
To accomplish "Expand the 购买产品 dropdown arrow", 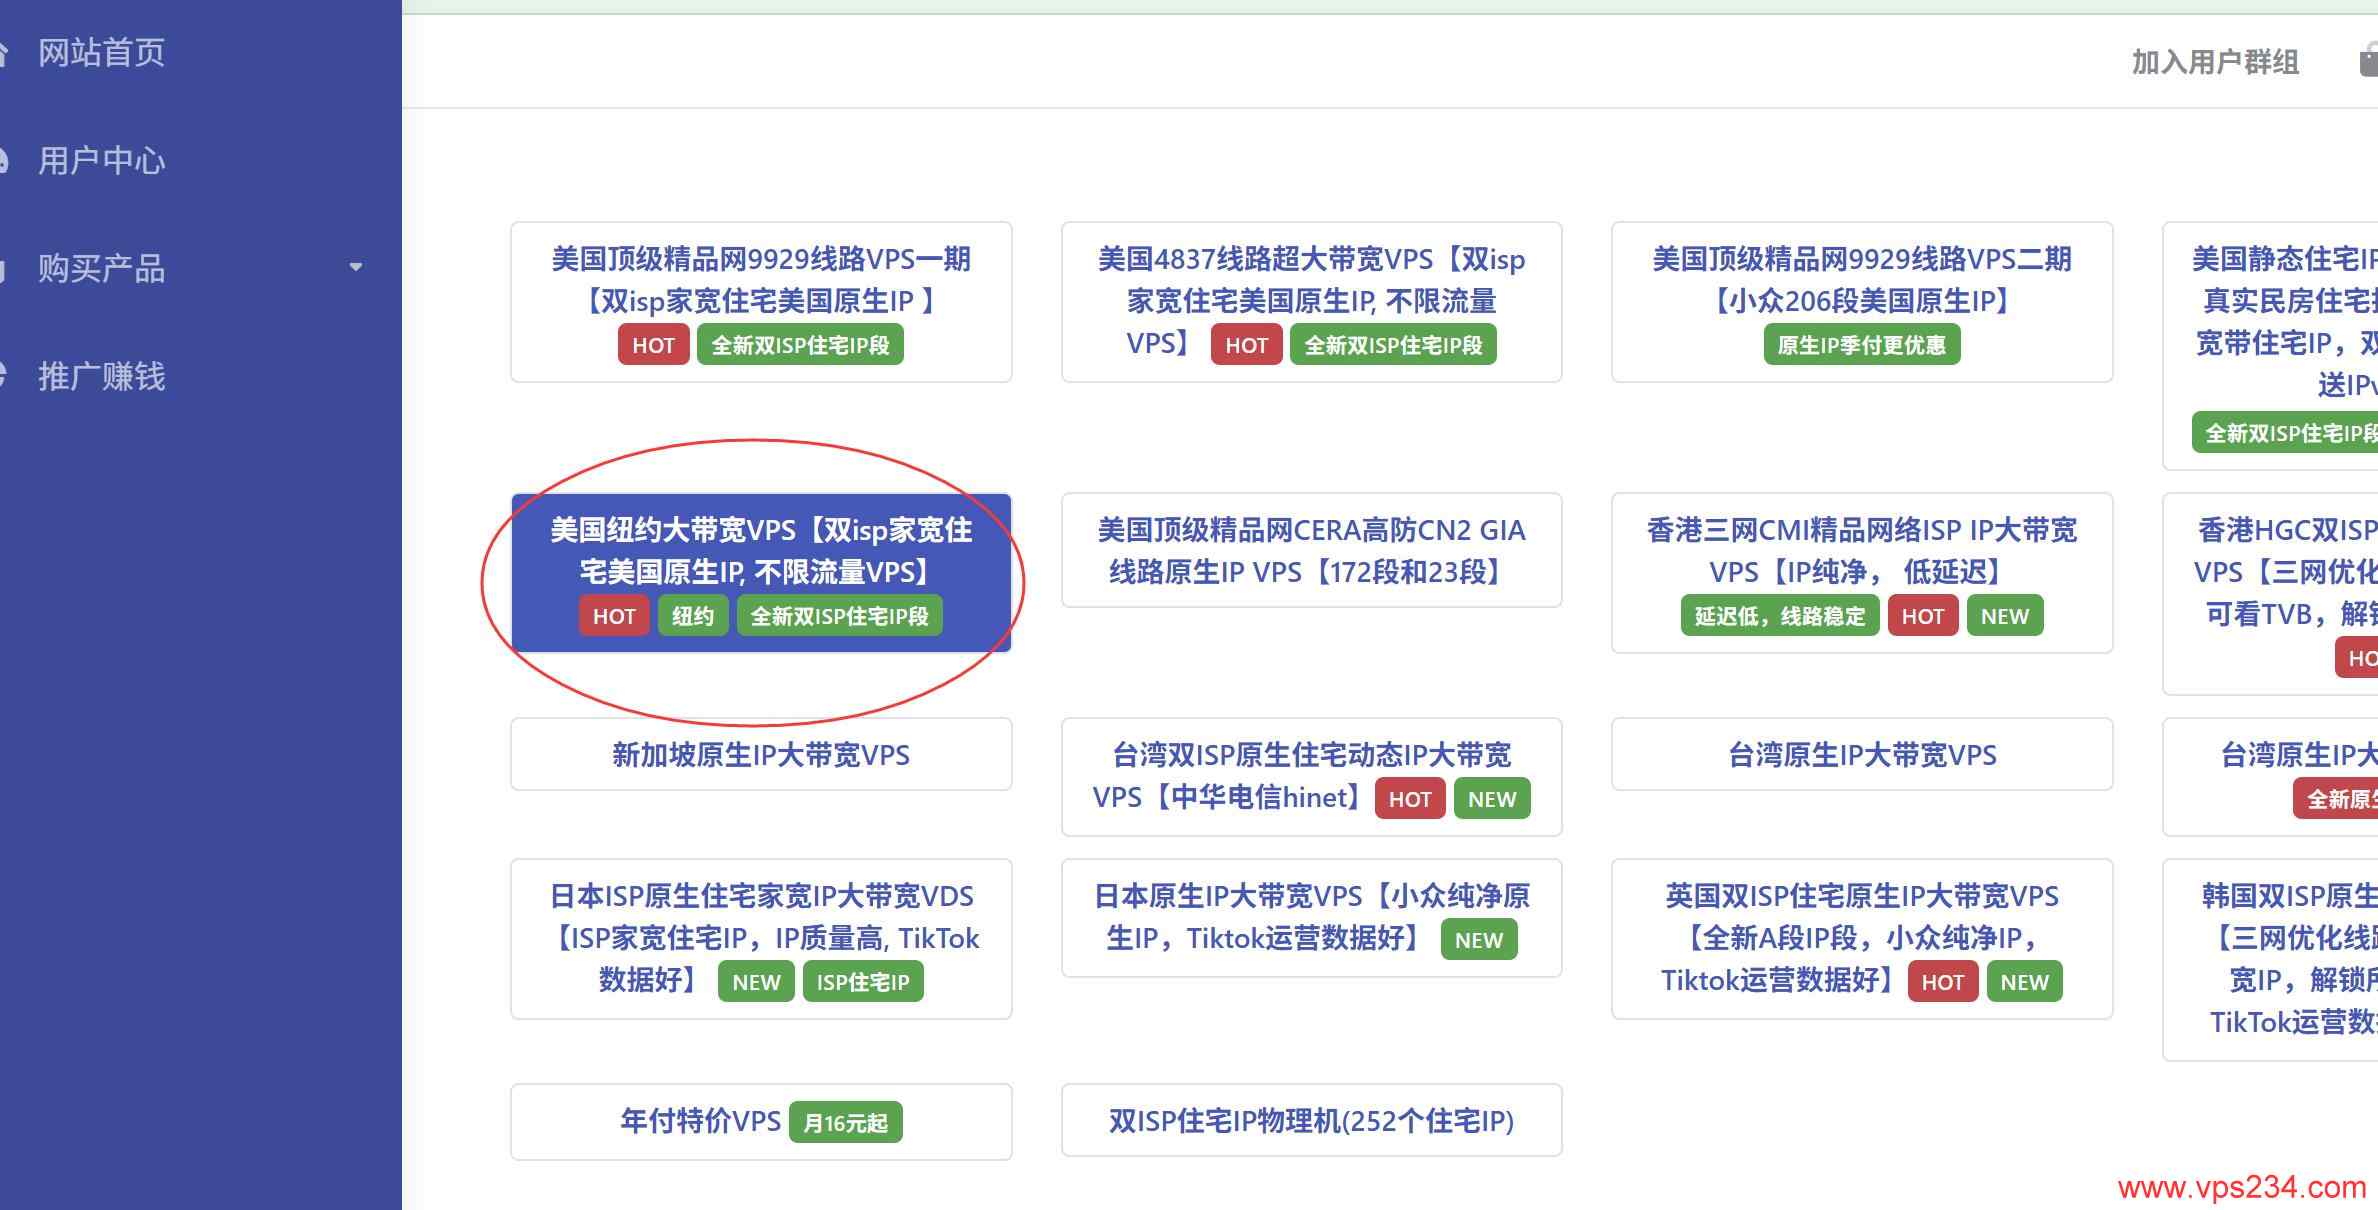I will [355, 267].
